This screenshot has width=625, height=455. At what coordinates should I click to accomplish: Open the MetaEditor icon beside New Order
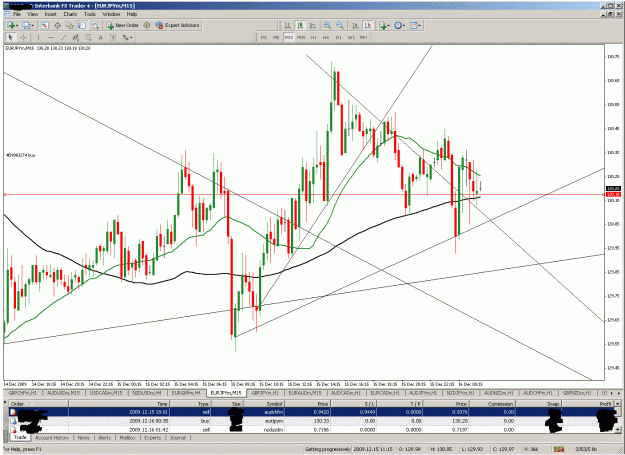pyautogui.click(x=147, y=25)
